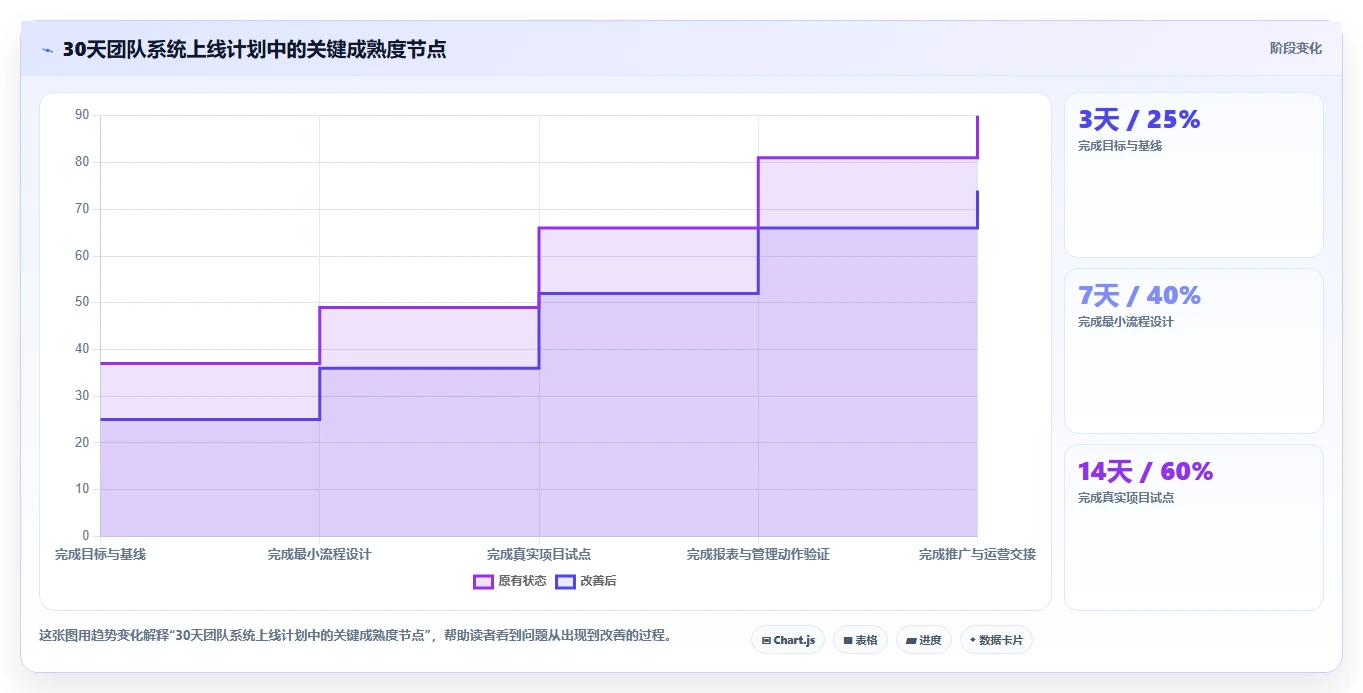Click the header icon beside the chart title
Screen dimensions: 1363x693
tap(47, 50)
